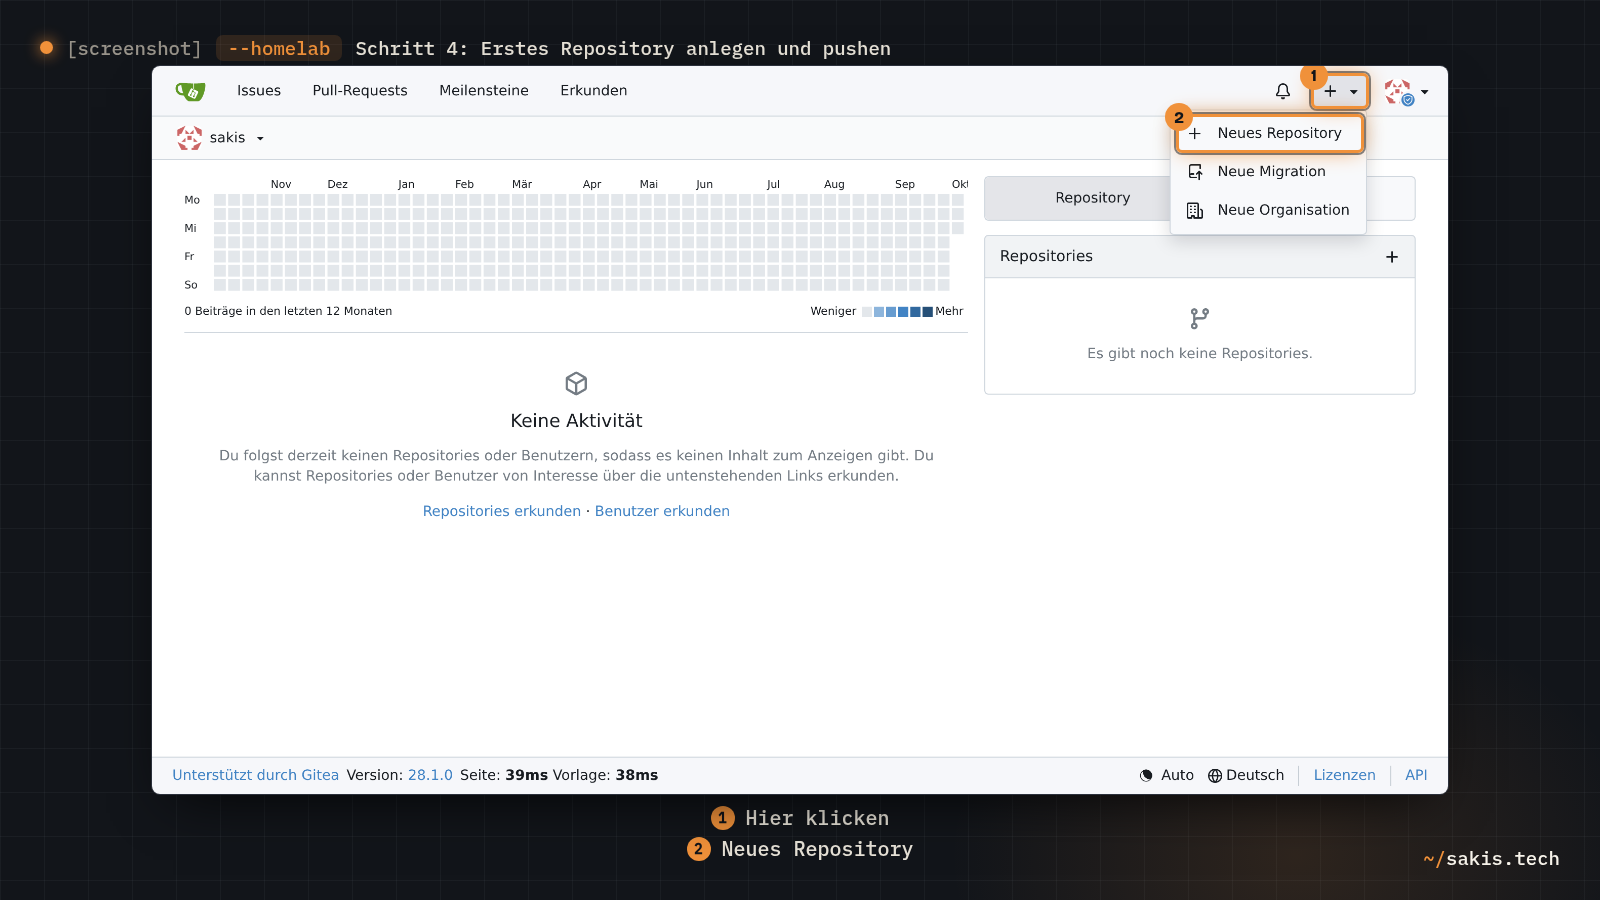Open the Deutsch language selector
1600x900 pixels.
(1246, 775)
